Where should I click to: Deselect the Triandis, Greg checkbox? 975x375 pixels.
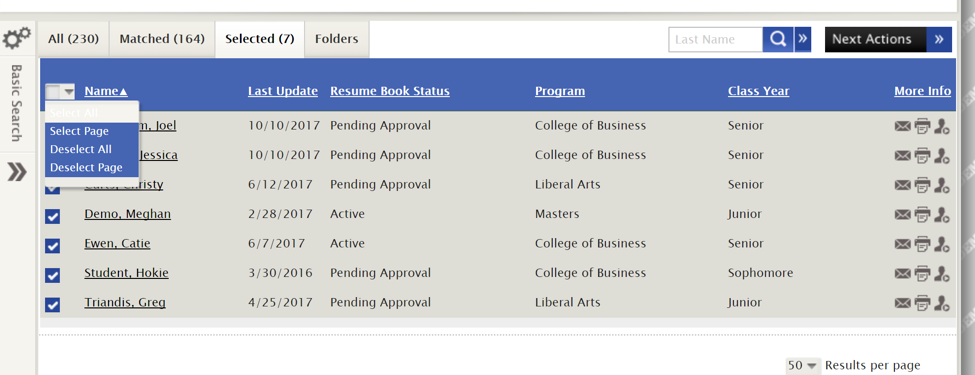coord(53,304)
